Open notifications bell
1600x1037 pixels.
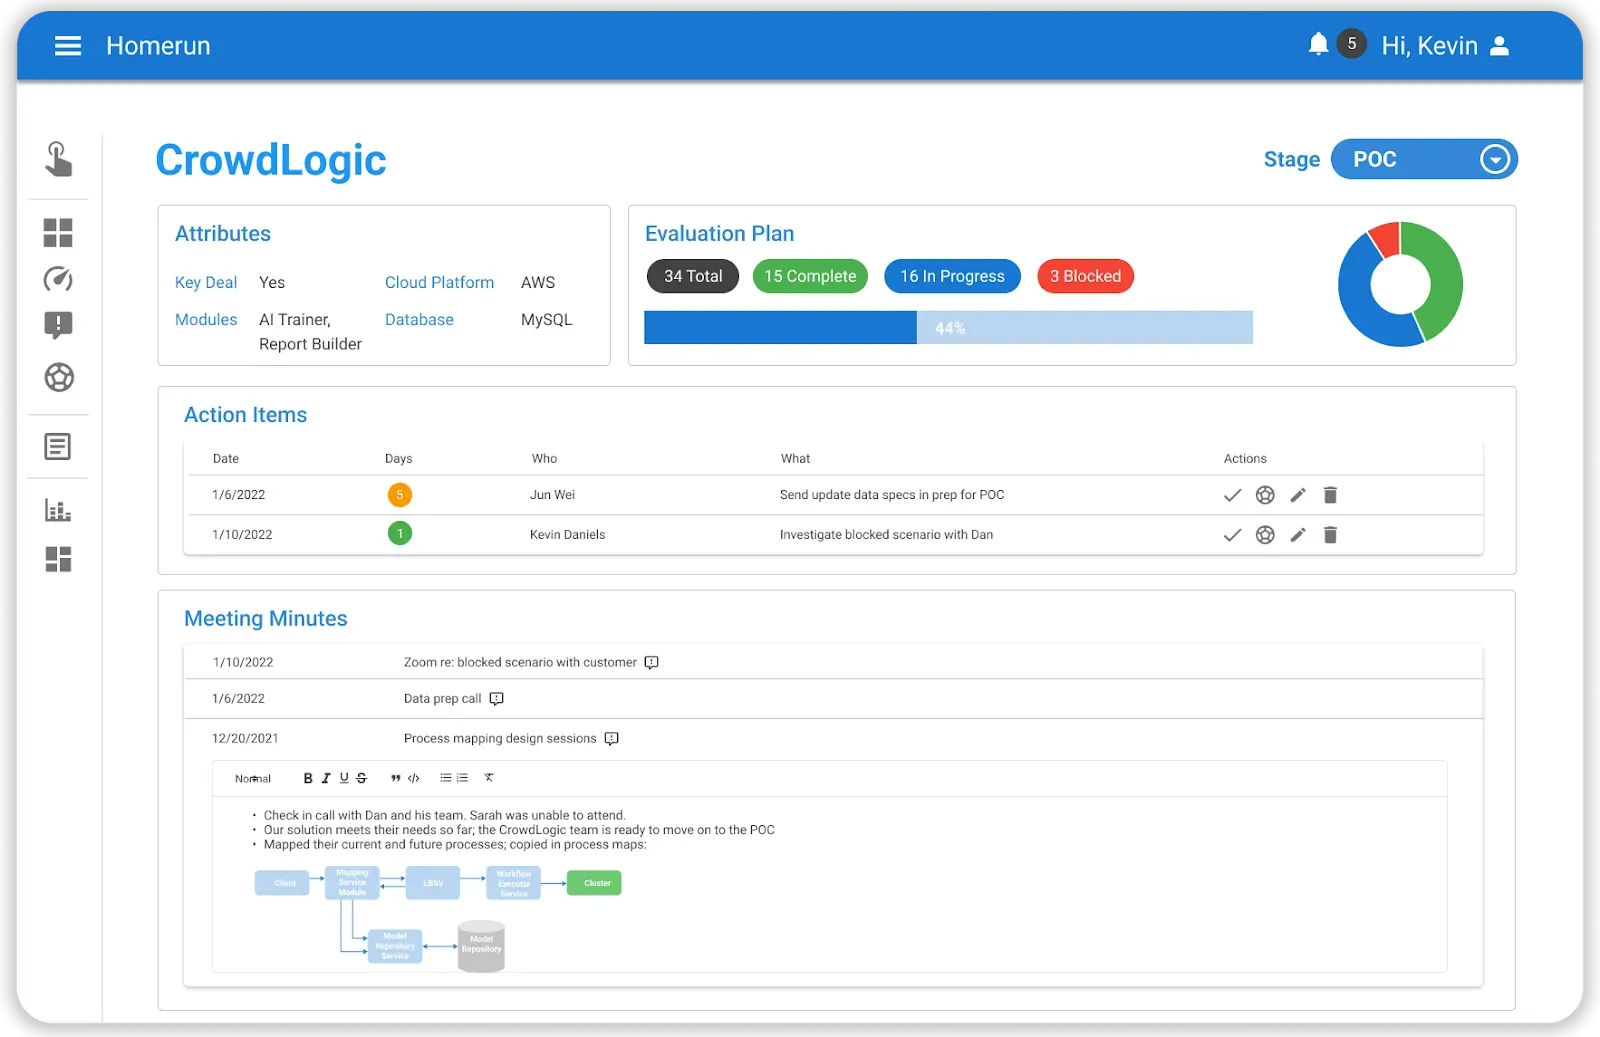[x=1318, y=44]
